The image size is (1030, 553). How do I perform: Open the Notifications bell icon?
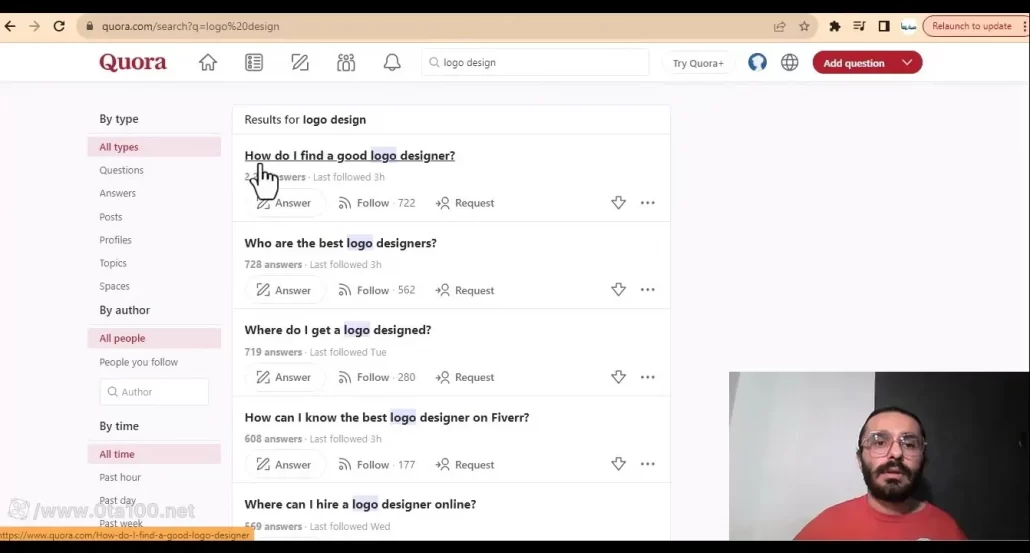pos(392,63)
